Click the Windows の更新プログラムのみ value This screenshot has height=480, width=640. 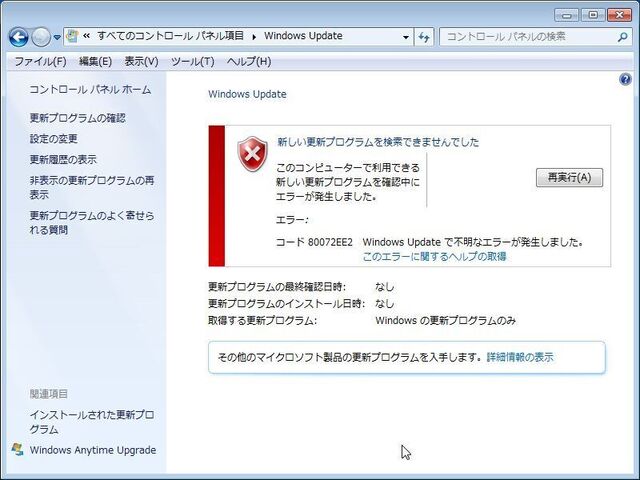pos(446,320)
